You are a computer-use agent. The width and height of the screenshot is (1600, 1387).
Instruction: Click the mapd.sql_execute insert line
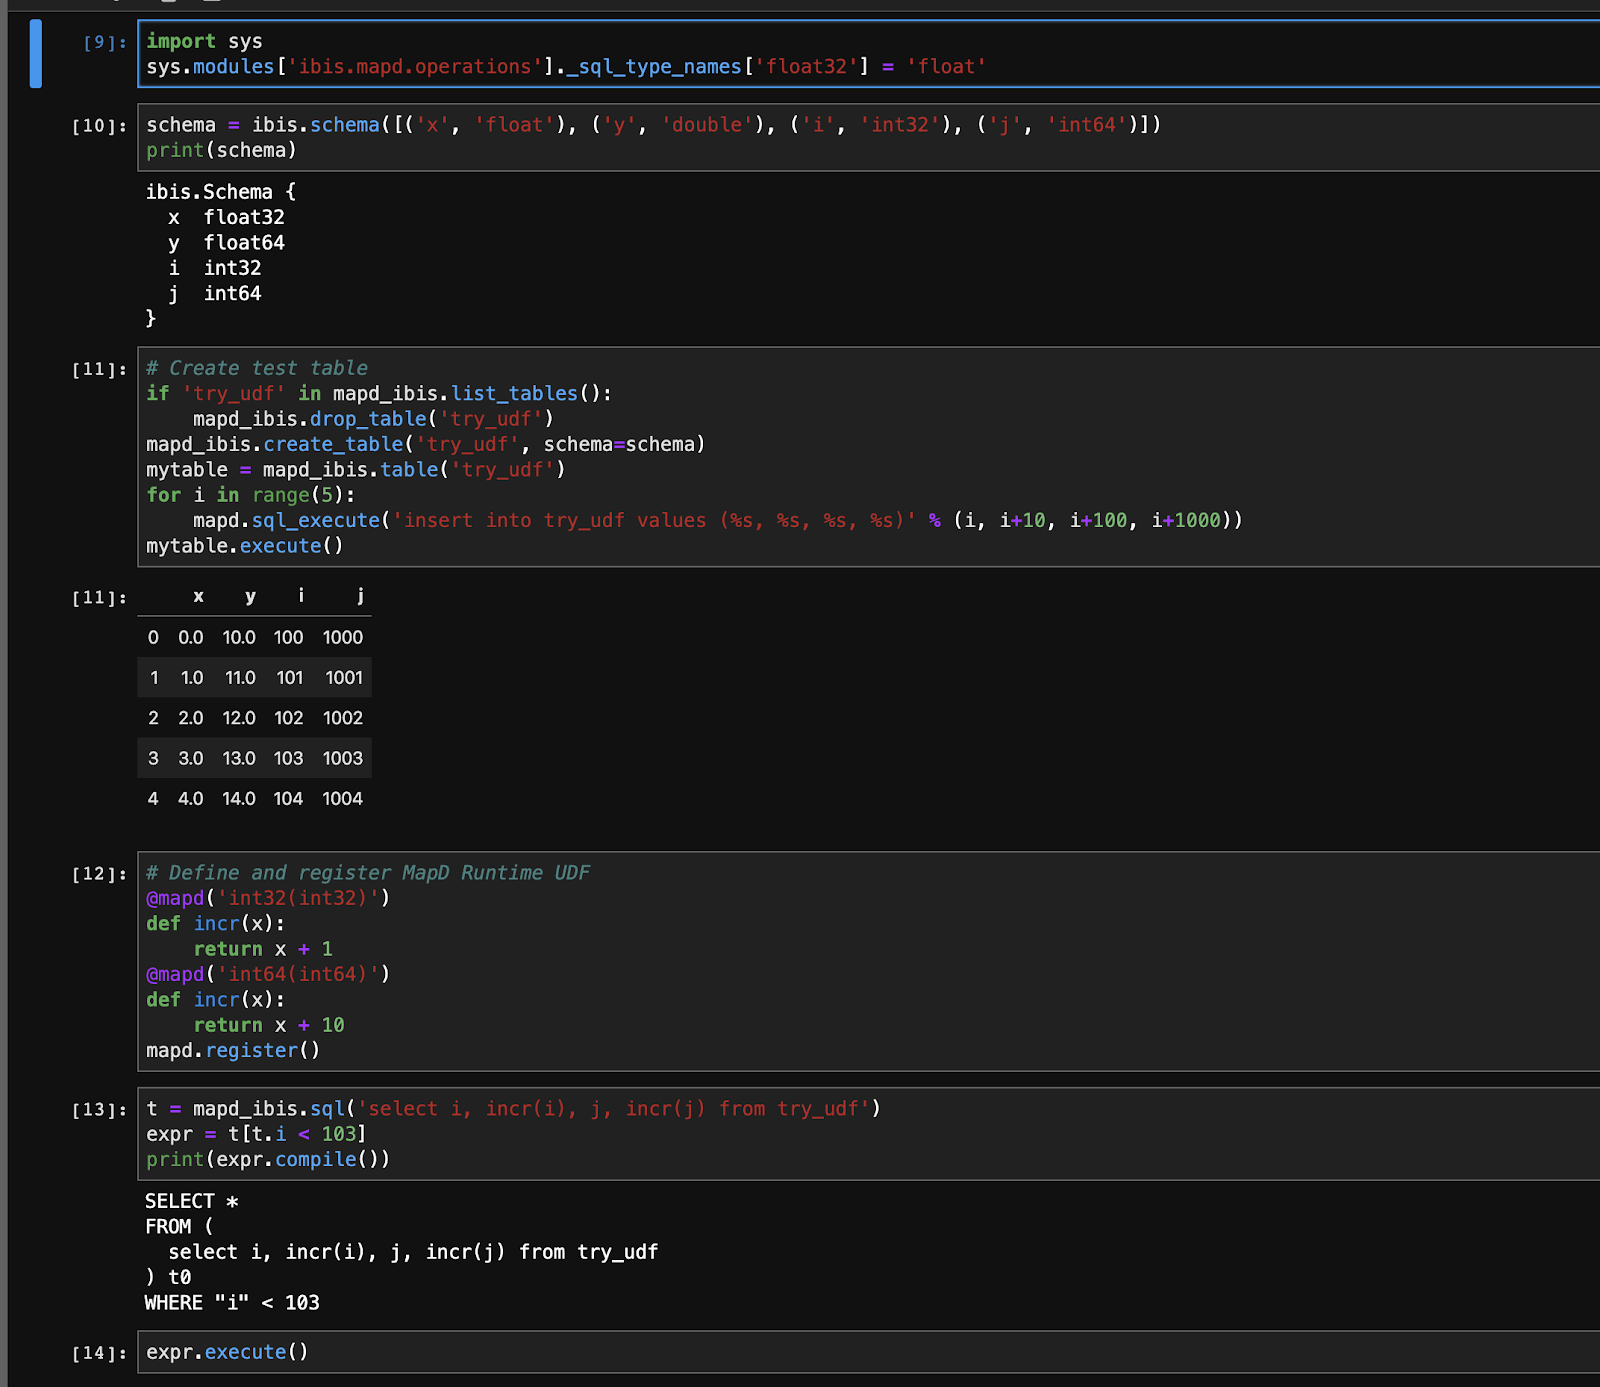coord(718,520)
